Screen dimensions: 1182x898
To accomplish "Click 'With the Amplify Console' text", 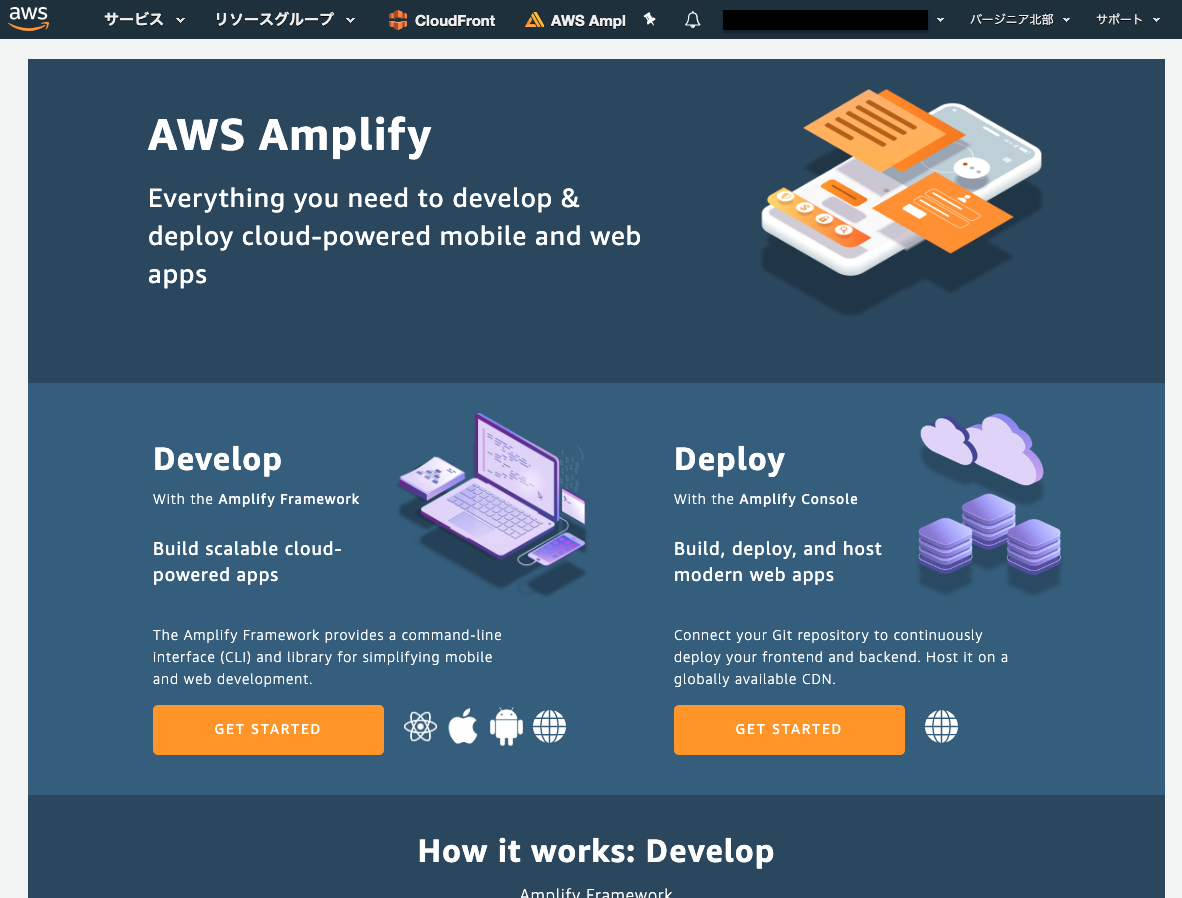I will click(766, 499).
